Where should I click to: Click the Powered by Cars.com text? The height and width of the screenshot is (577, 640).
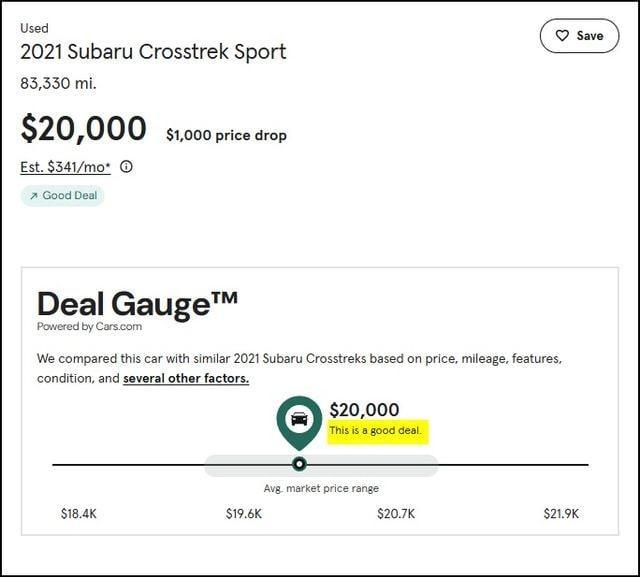click(x=89, y=326)
